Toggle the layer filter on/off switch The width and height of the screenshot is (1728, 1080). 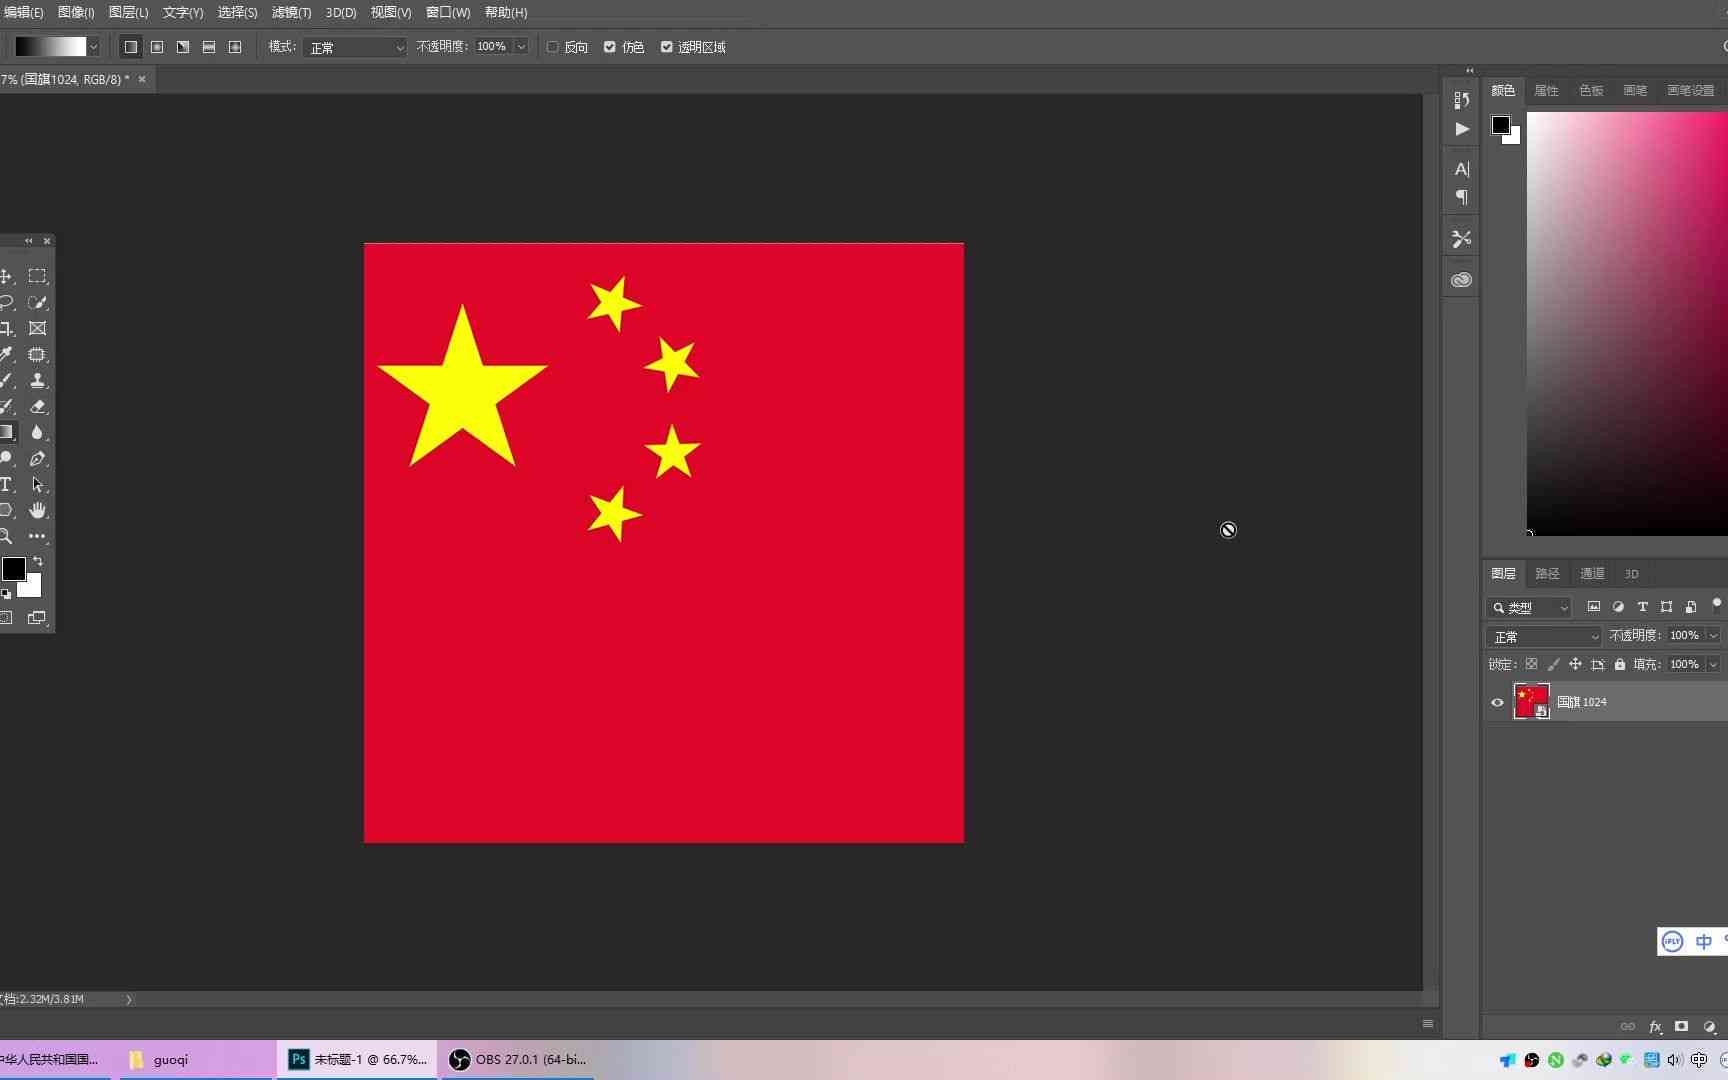[1716, 604]
